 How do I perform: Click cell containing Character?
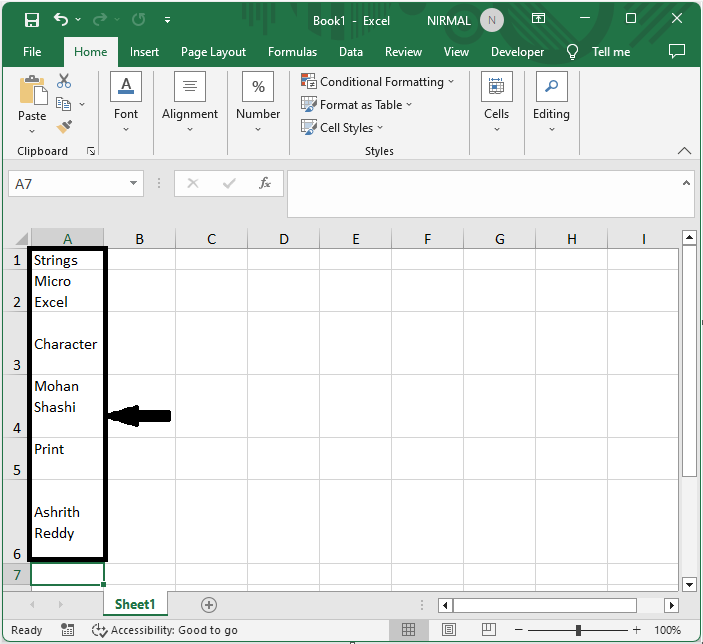67,344
